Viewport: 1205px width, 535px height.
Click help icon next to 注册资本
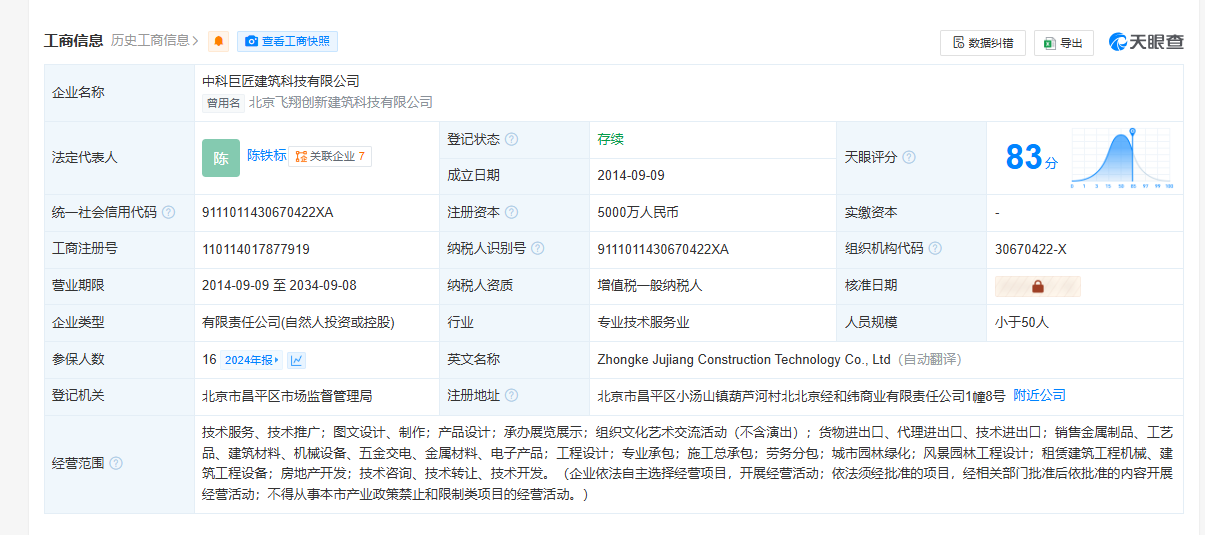point(511,212)
